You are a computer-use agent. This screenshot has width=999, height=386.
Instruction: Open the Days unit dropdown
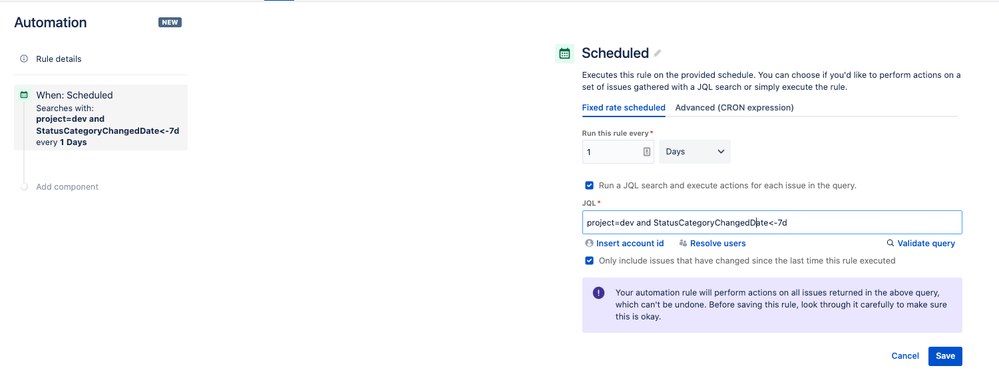(x=694, y=152)
